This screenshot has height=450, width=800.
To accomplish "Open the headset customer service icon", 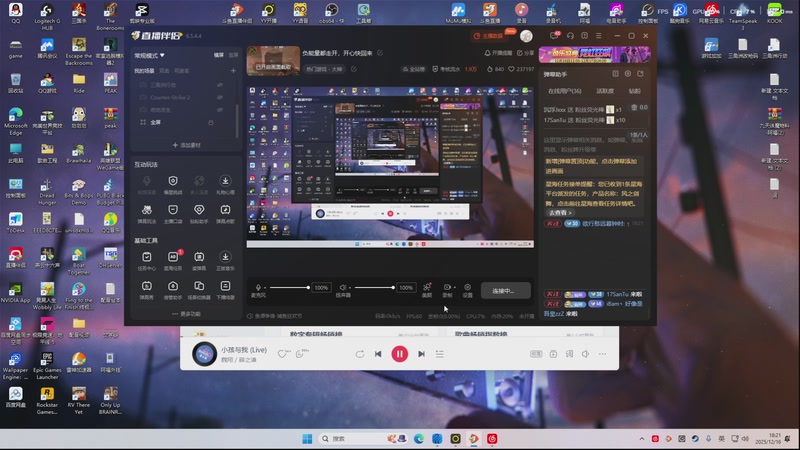I will (x=570, y=36).
